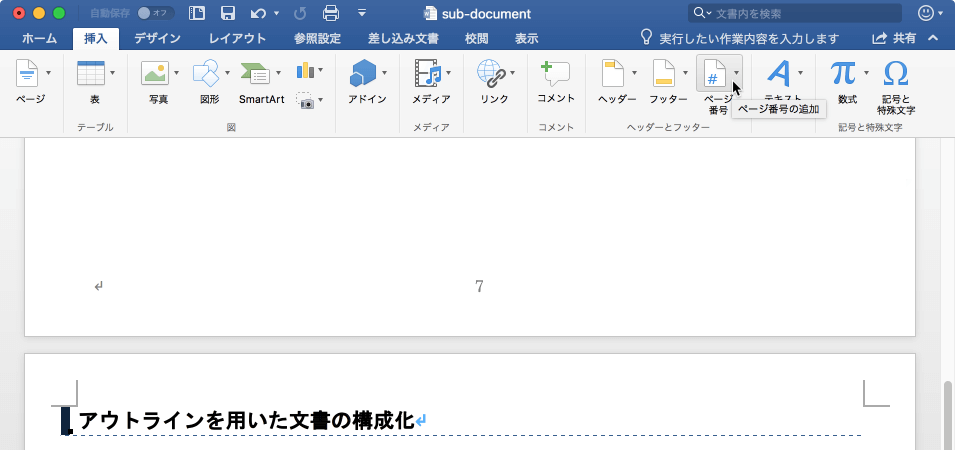Open the SmartArt dropdown arrow

[278, 73]
